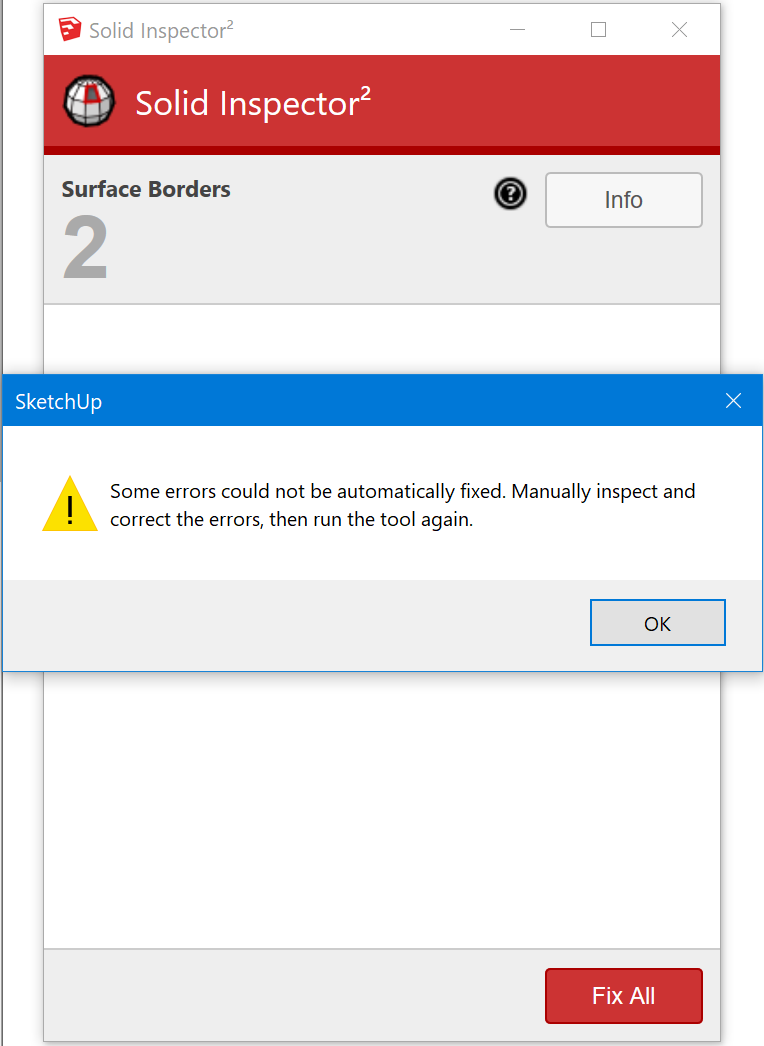Select the Surface Borders heading
Screen dimensions: 764x1046
pos(146,189)
